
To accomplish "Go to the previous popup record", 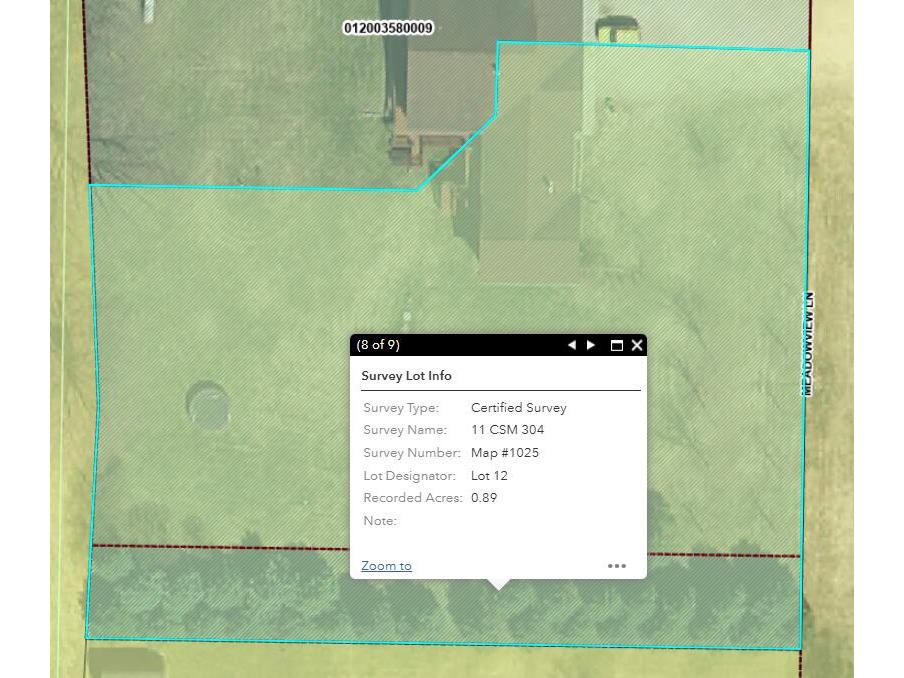I will 573,345.
